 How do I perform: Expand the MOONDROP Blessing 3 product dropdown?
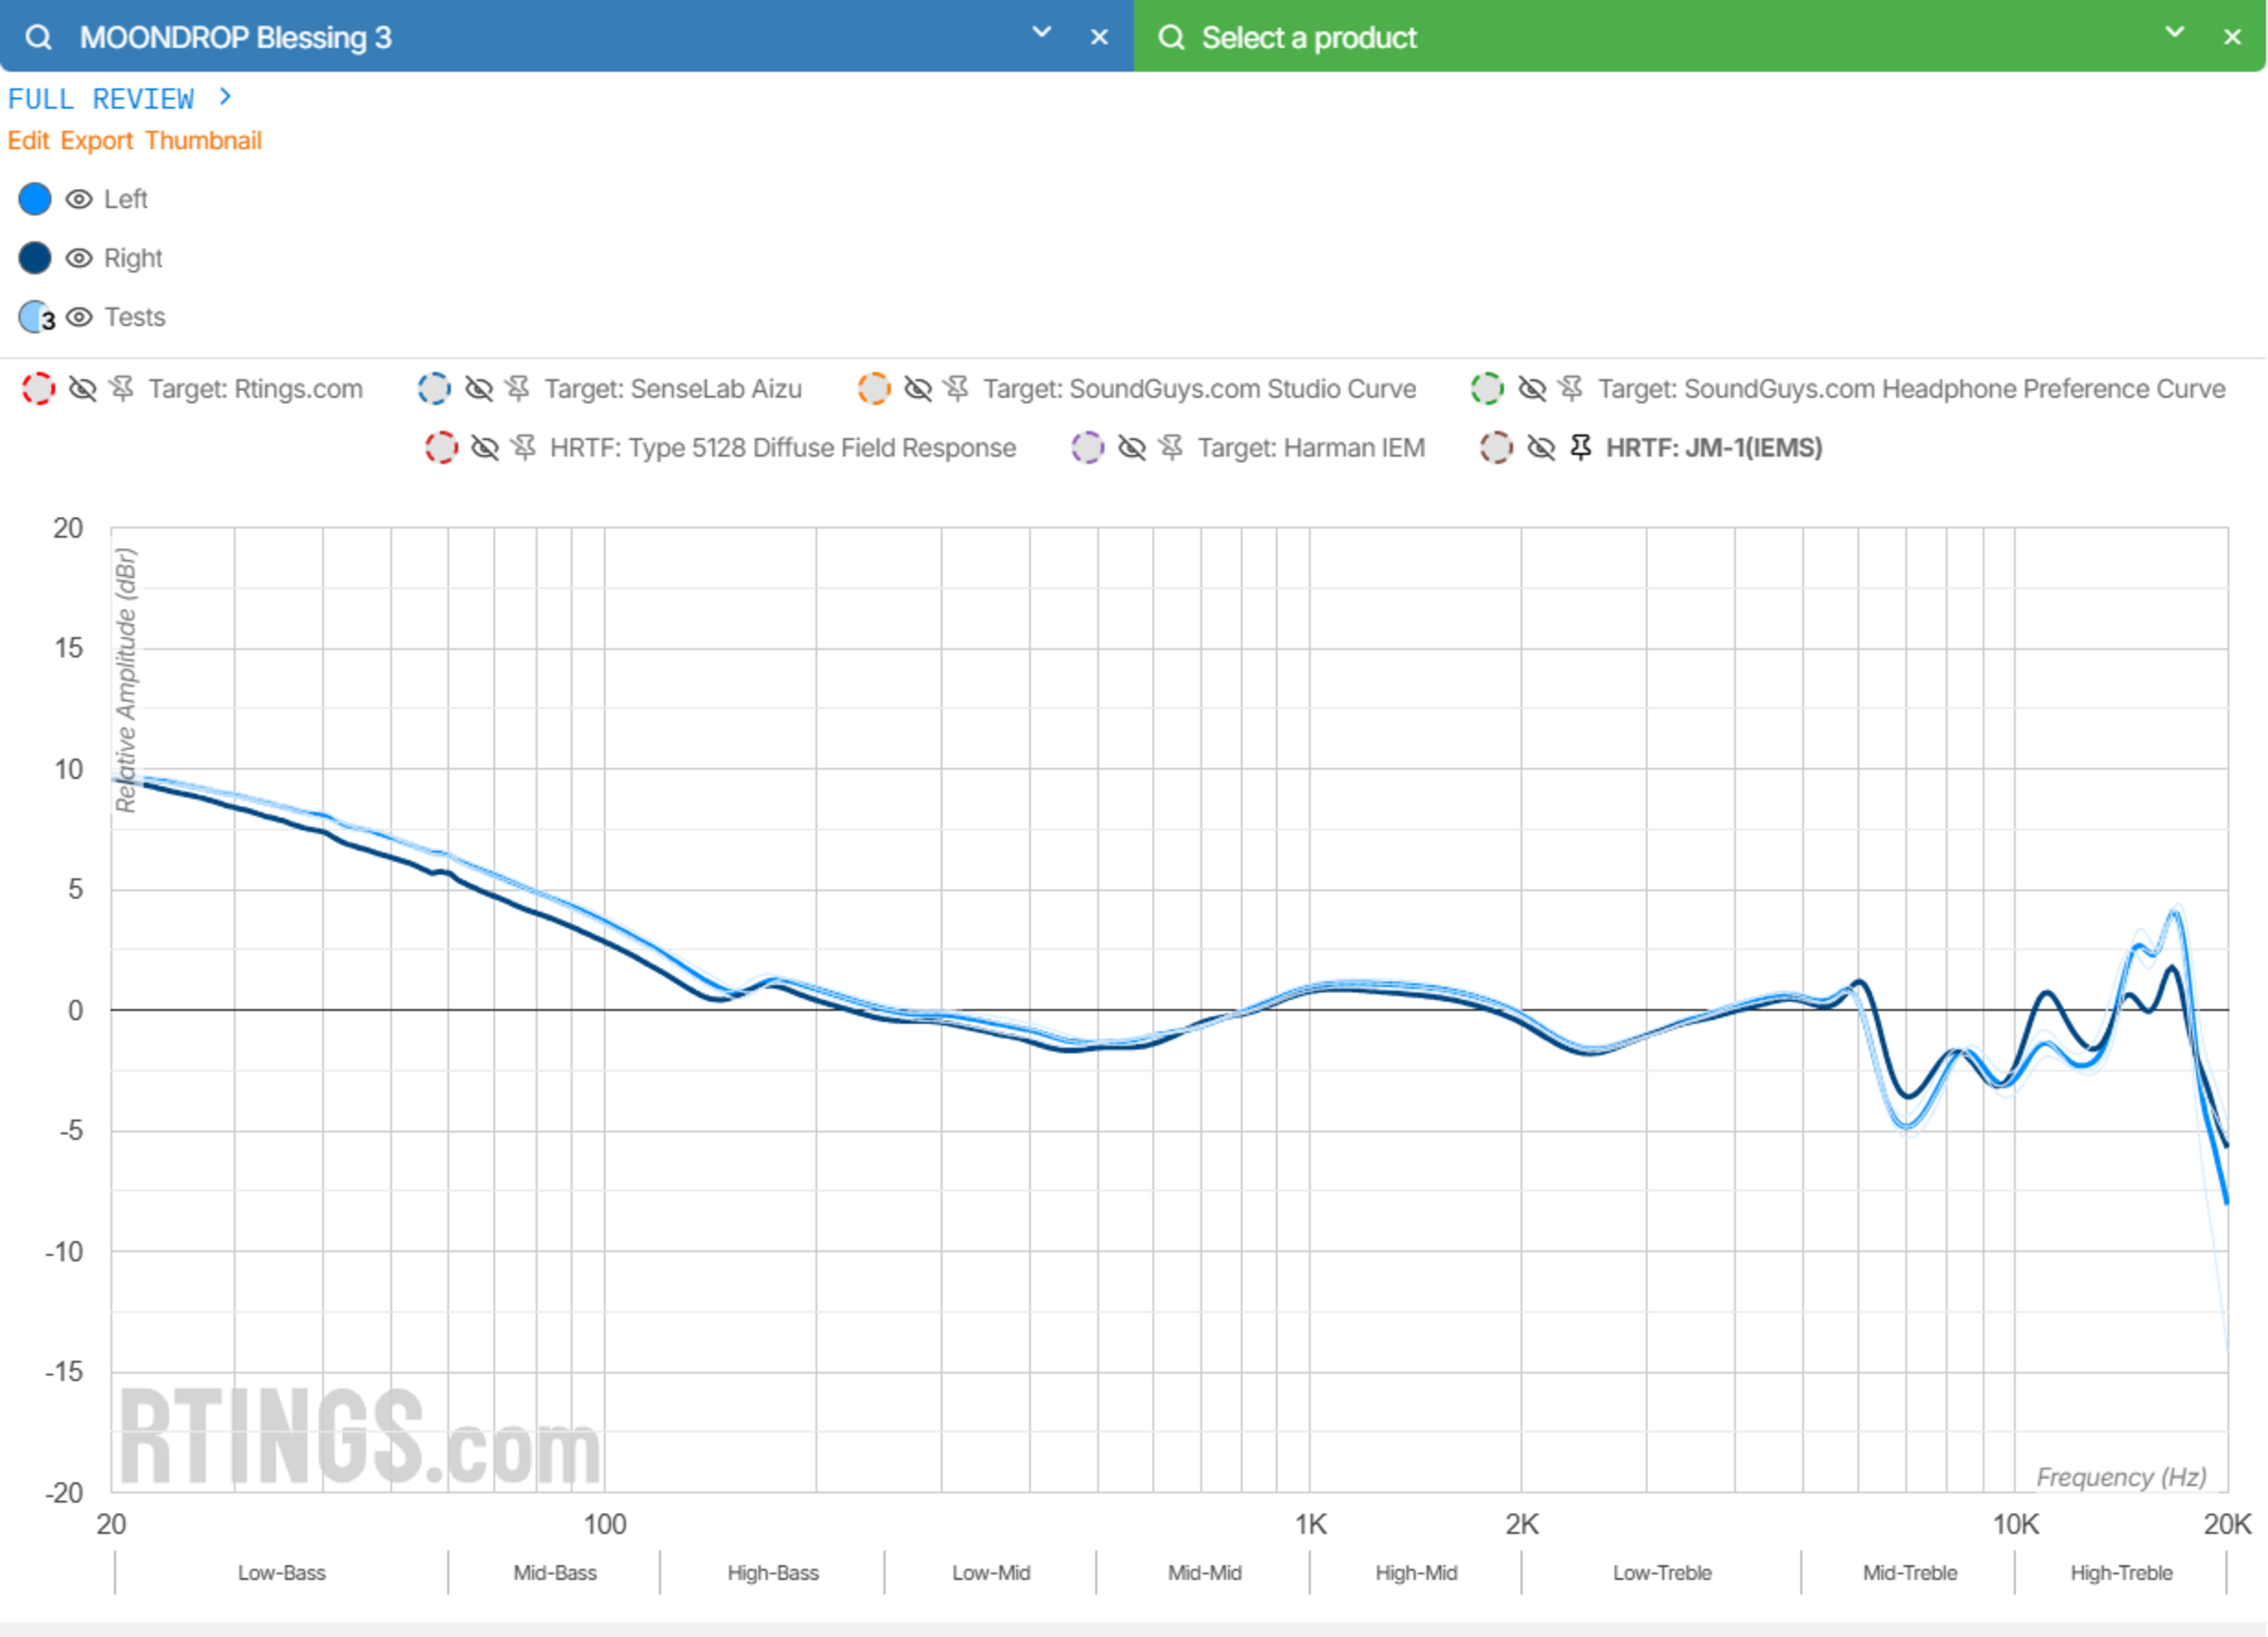1041,32
